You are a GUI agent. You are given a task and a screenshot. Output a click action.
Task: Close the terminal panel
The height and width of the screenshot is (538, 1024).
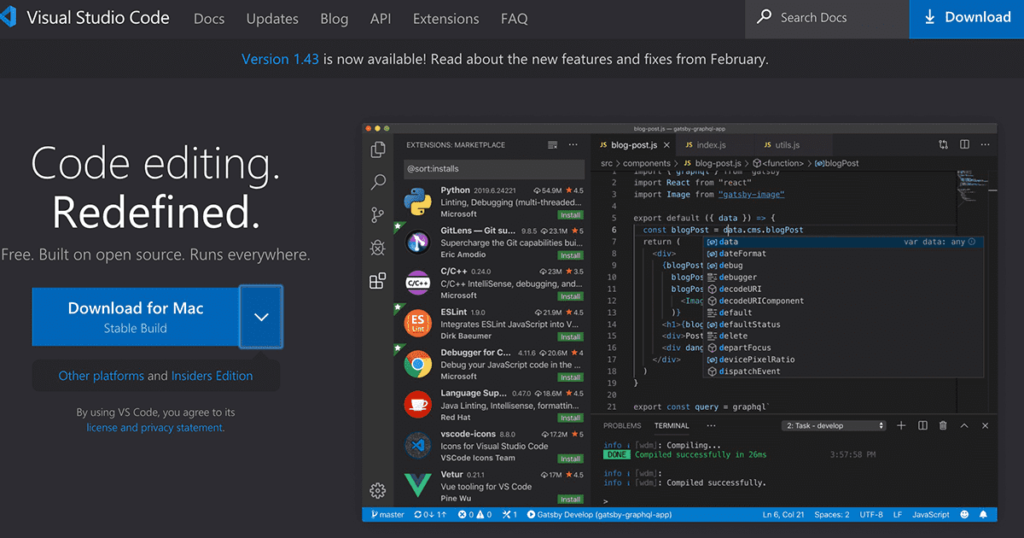[985, 426]
